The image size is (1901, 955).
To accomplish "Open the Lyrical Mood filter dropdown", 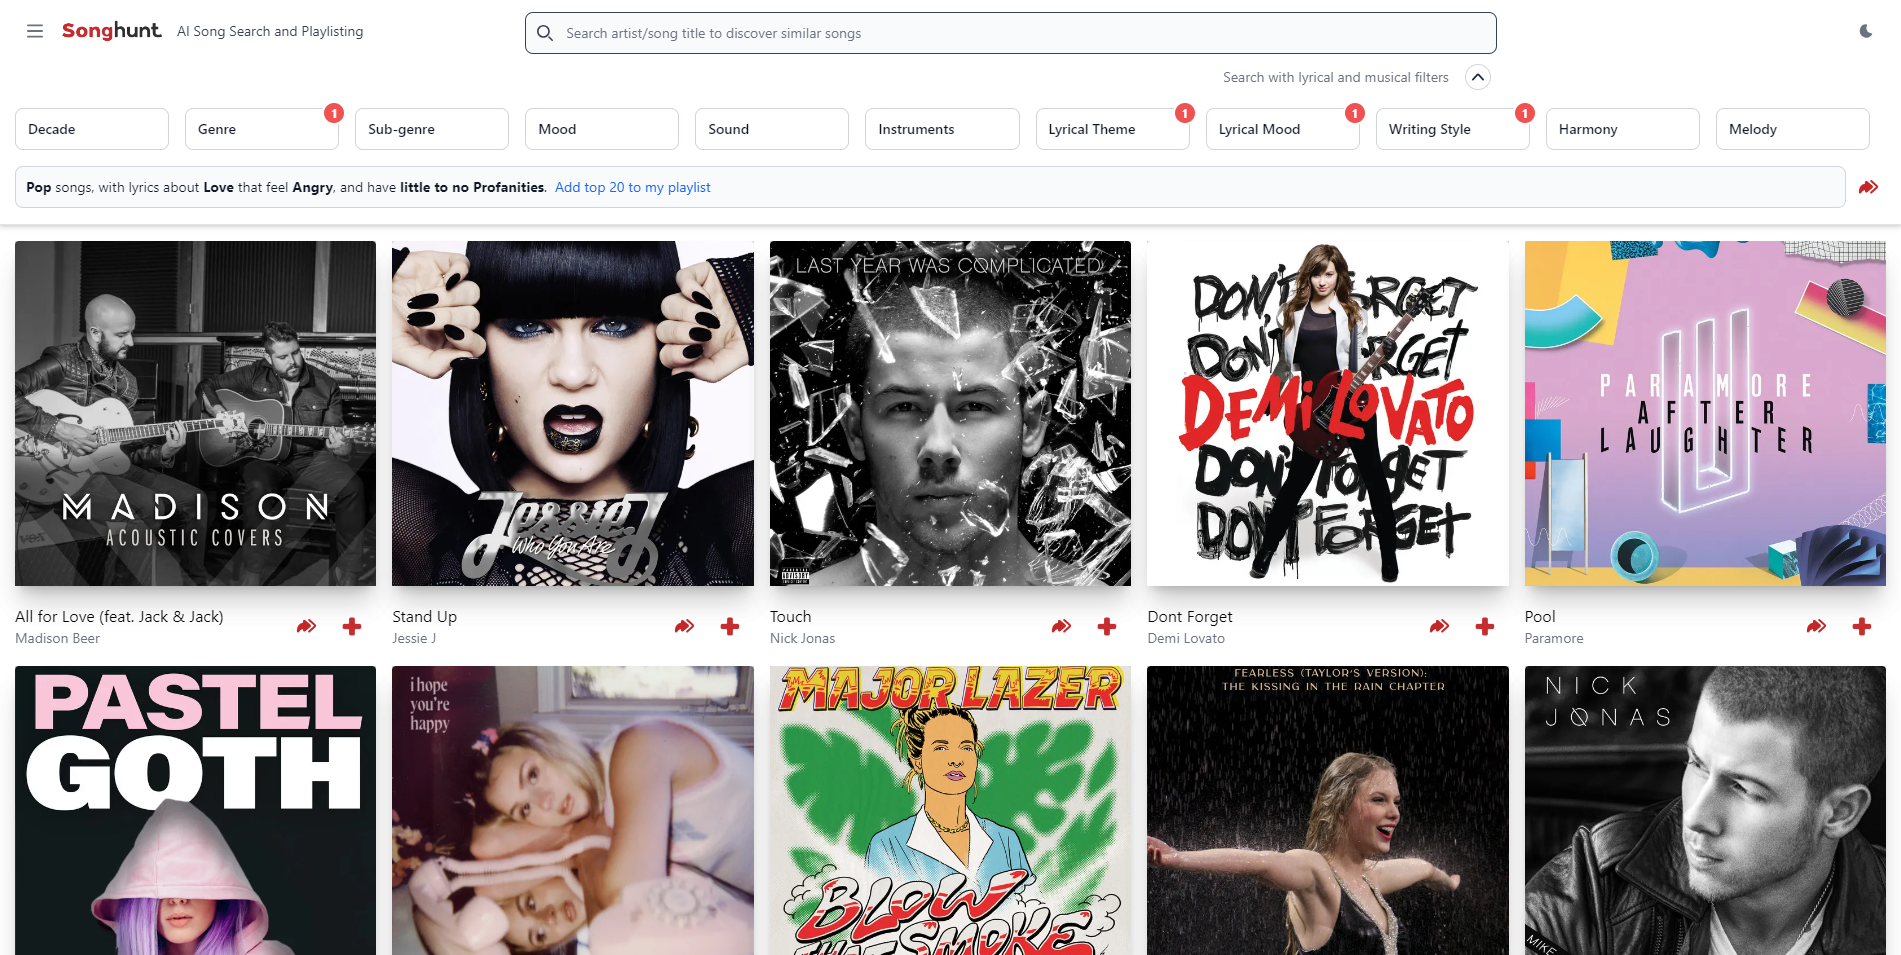I will tap(1282, 129).
